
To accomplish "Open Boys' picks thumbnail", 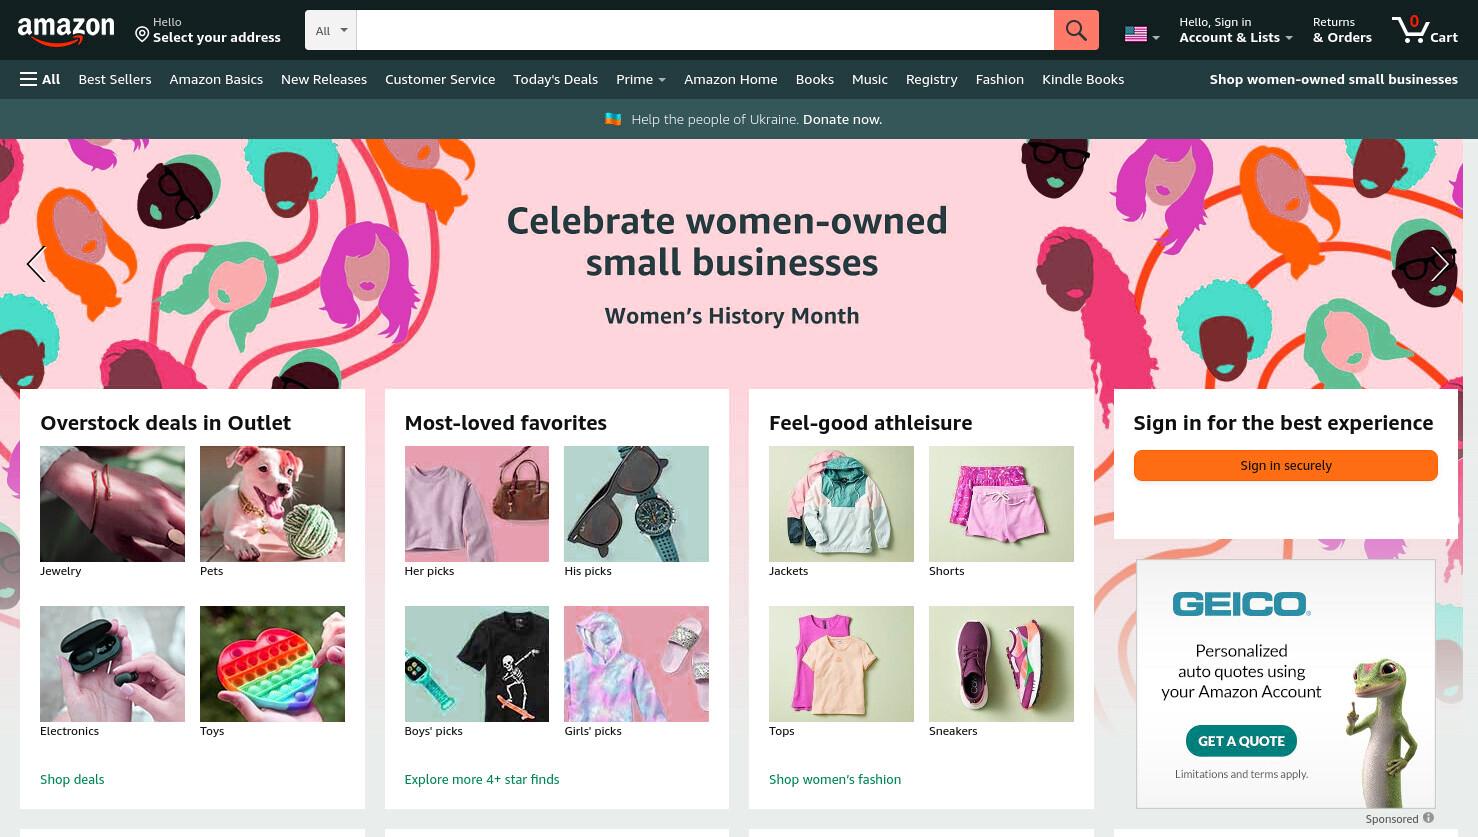I will pos(477,664).
